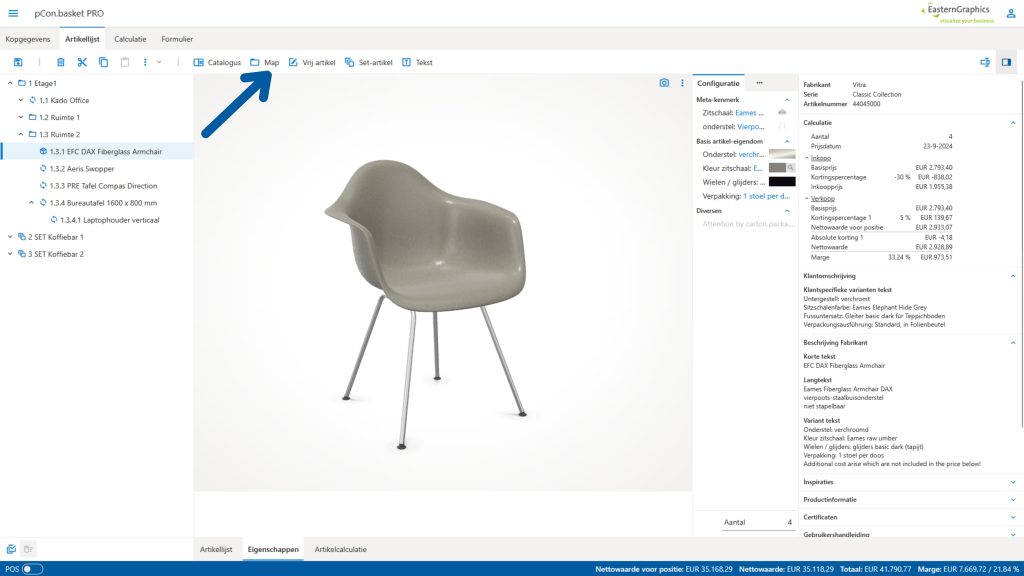Toggle the POS switch
This screenshot has height=576, width=1024.
coord(32,569)
